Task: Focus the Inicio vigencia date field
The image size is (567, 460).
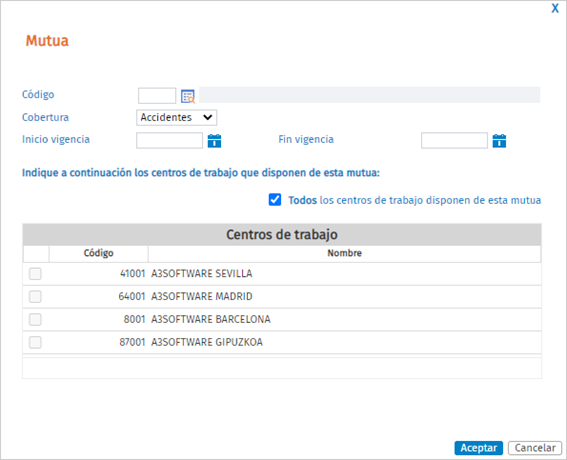Action: pos(169,140)
